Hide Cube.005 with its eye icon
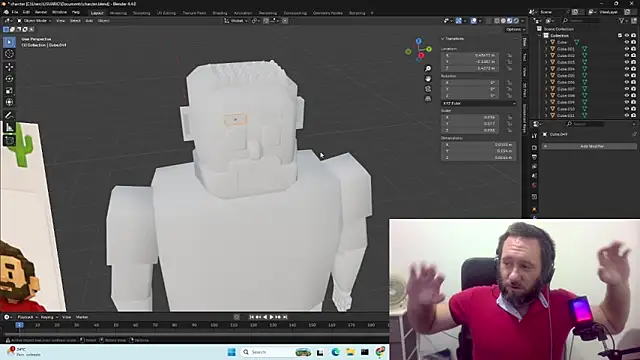Screen dimensions: 640x360 pyautogui.click(x=627, y=76)
